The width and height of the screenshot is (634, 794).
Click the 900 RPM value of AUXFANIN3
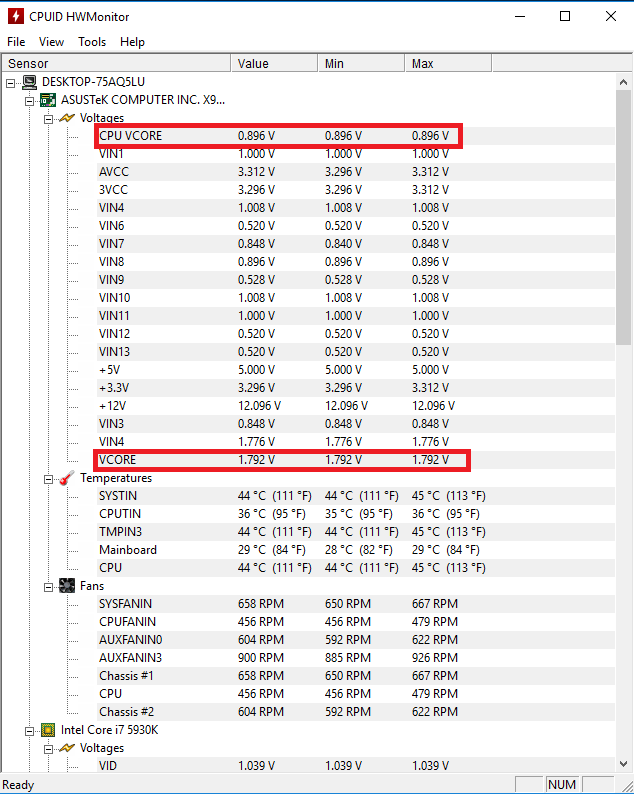261,658
